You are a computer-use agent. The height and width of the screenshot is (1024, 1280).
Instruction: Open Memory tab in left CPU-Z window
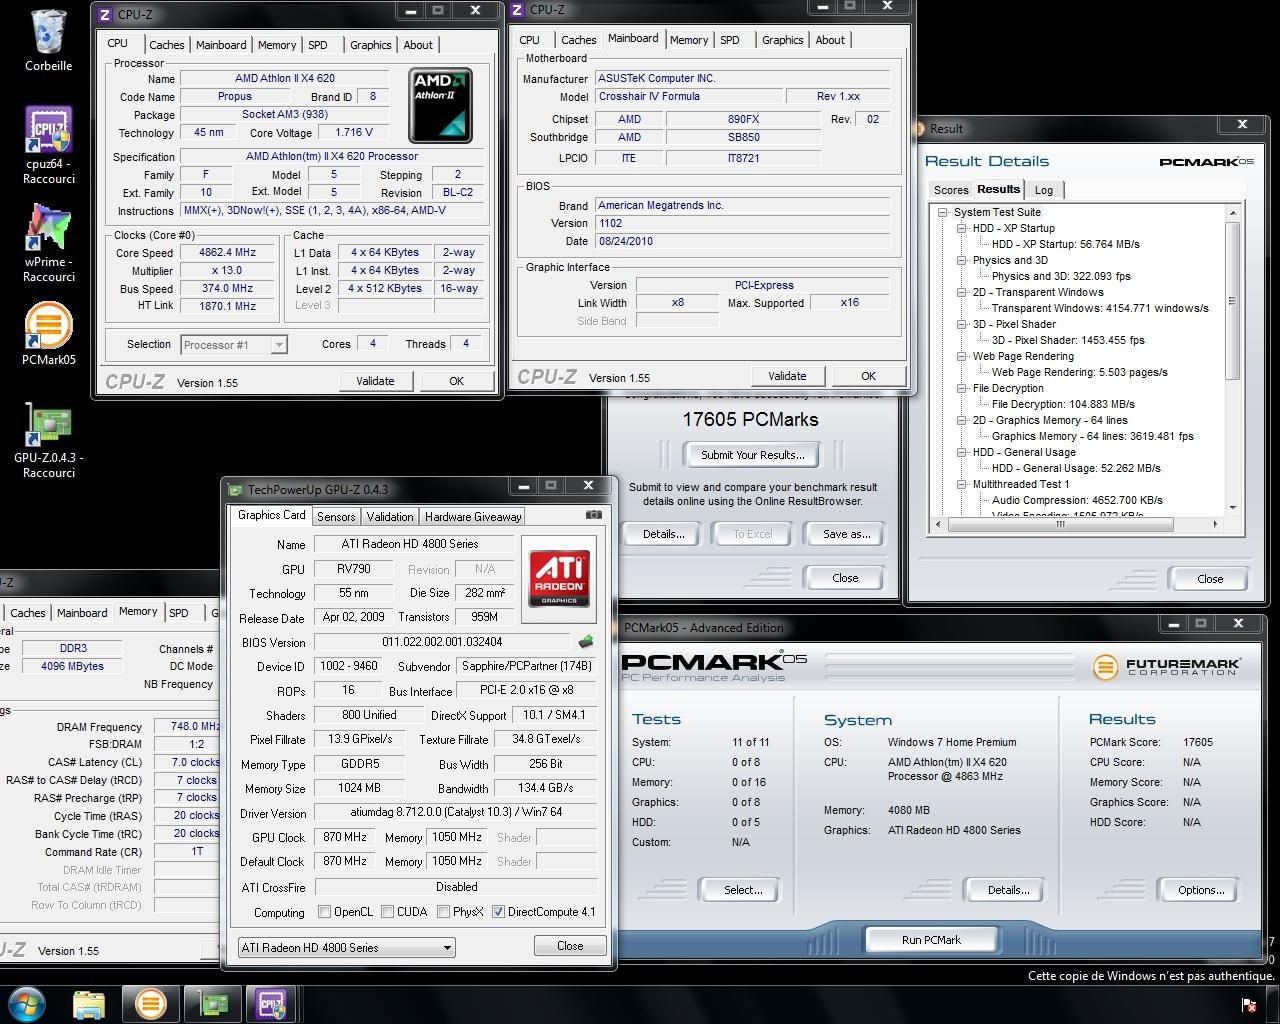click(x=277, y=45)
